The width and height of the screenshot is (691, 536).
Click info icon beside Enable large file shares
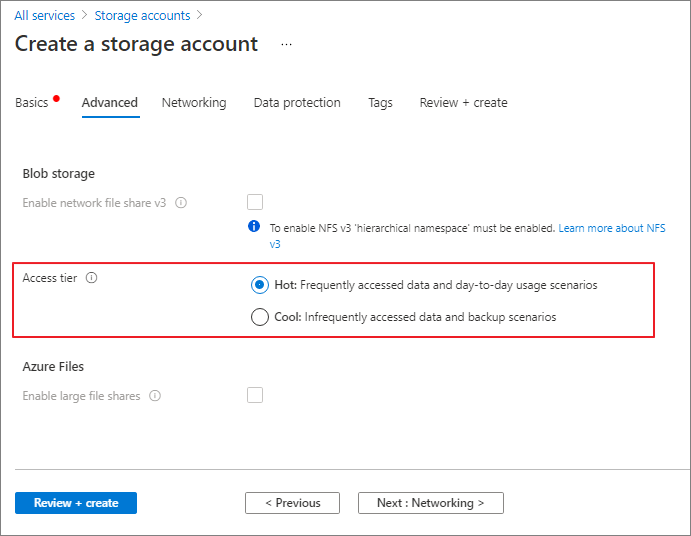(155, 396)
